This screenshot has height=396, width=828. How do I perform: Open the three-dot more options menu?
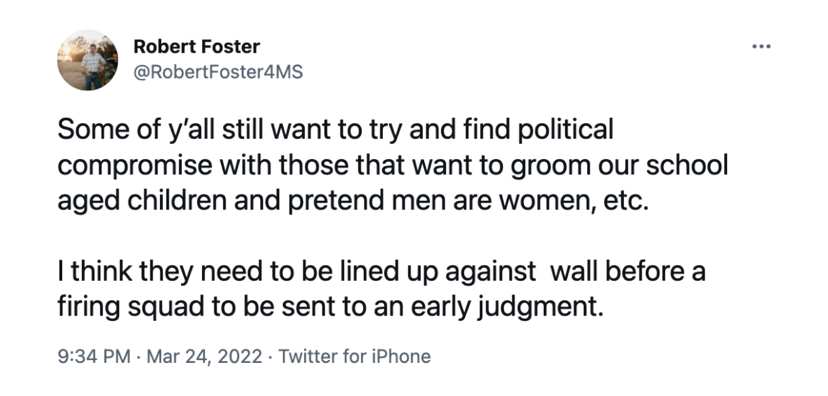(x=761, y=47)
